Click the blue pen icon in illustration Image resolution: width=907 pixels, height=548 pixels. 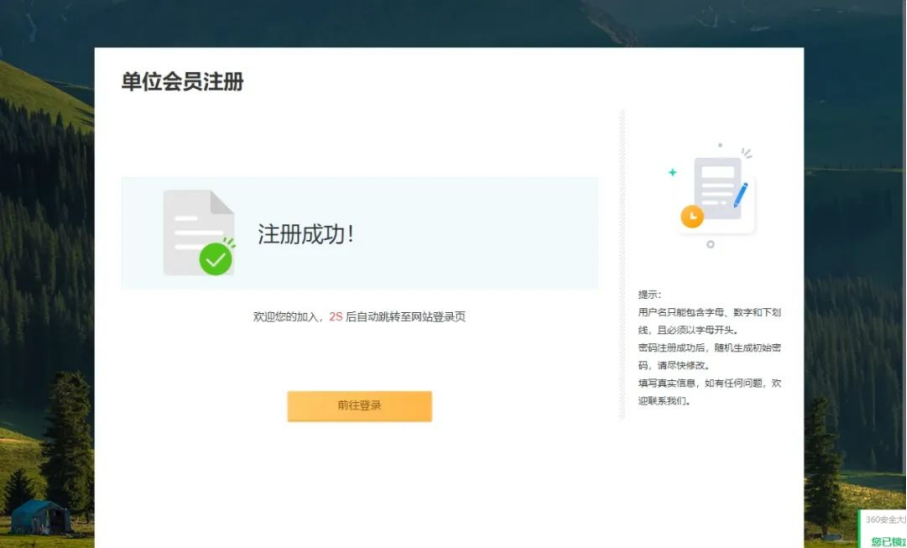pyautogui.click(x=741, y=194)
